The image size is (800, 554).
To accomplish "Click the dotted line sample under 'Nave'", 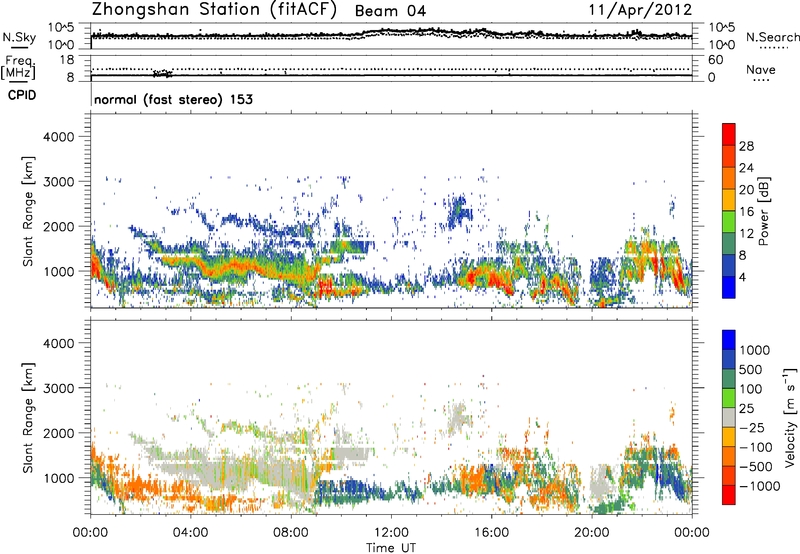I will click(x=762, y=80).
